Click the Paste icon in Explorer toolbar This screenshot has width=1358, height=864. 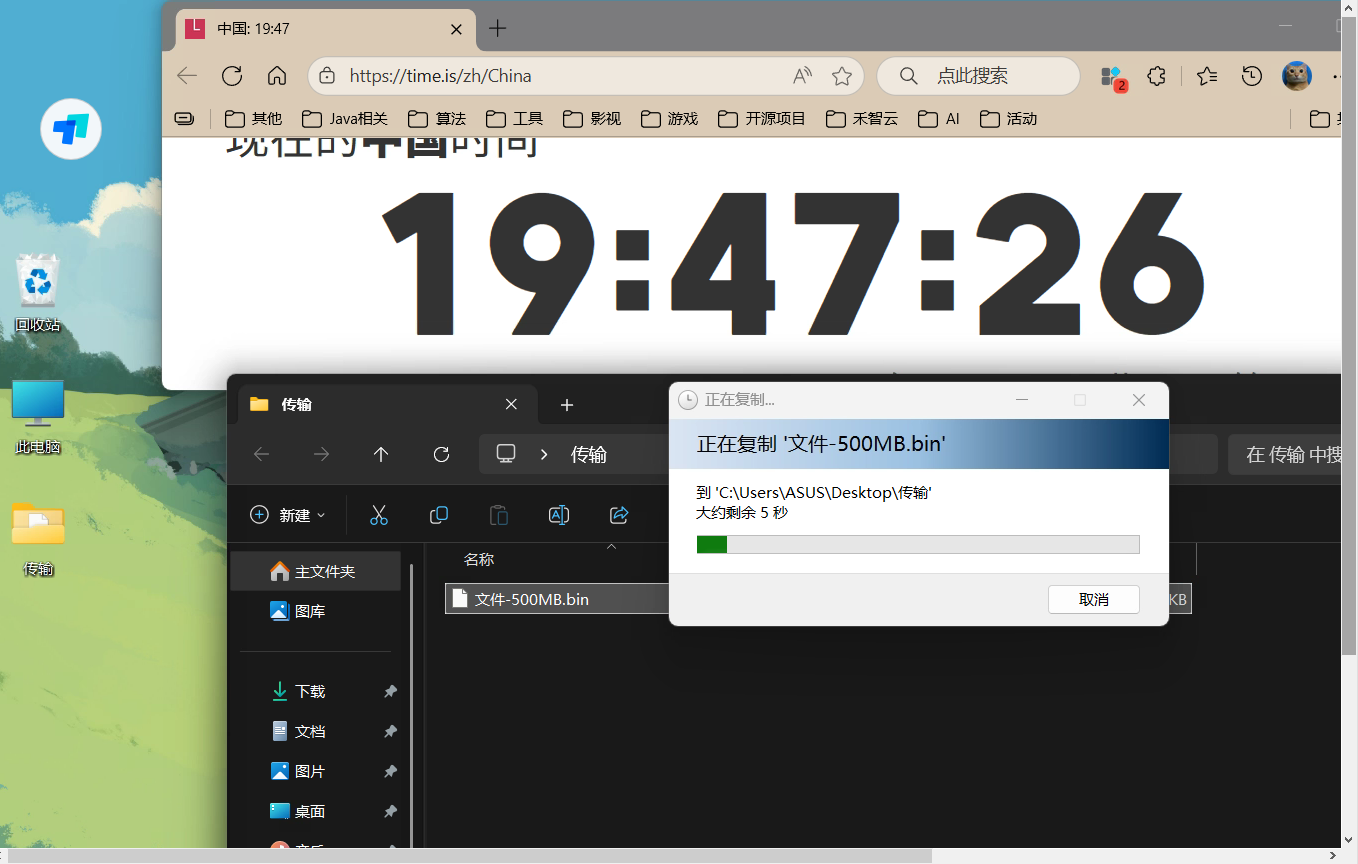click(499, 515)
